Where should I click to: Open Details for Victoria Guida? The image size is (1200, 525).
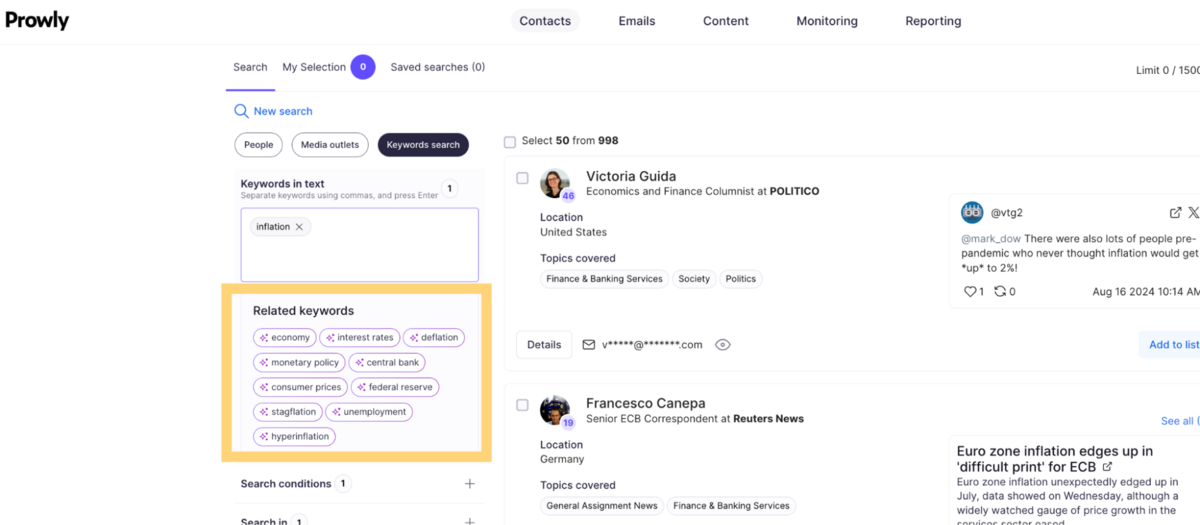pos(544,345)
